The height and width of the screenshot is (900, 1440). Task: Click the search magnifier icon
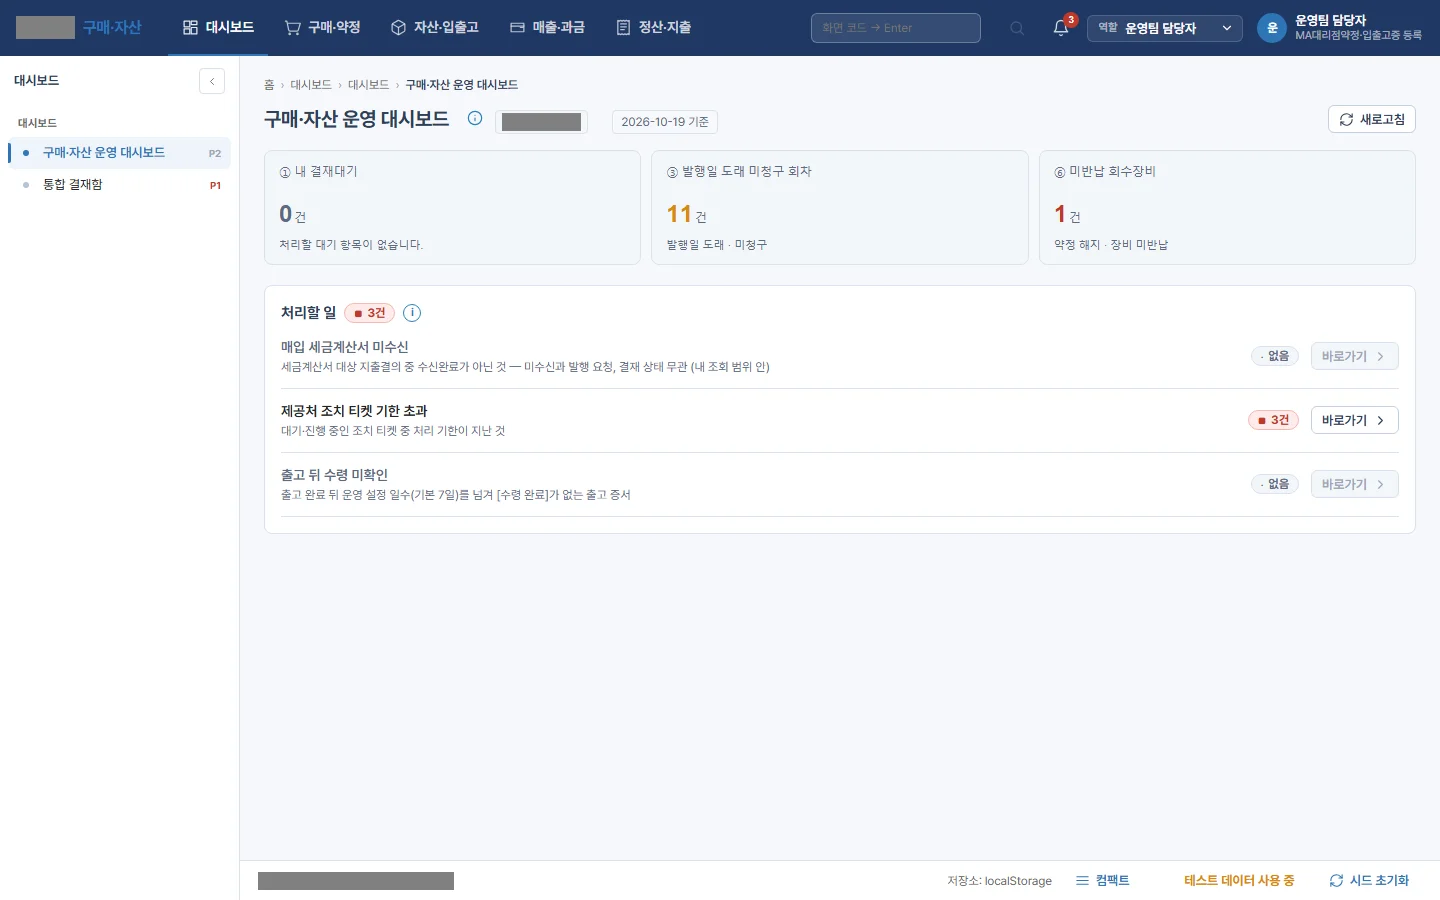point(1017,28)
